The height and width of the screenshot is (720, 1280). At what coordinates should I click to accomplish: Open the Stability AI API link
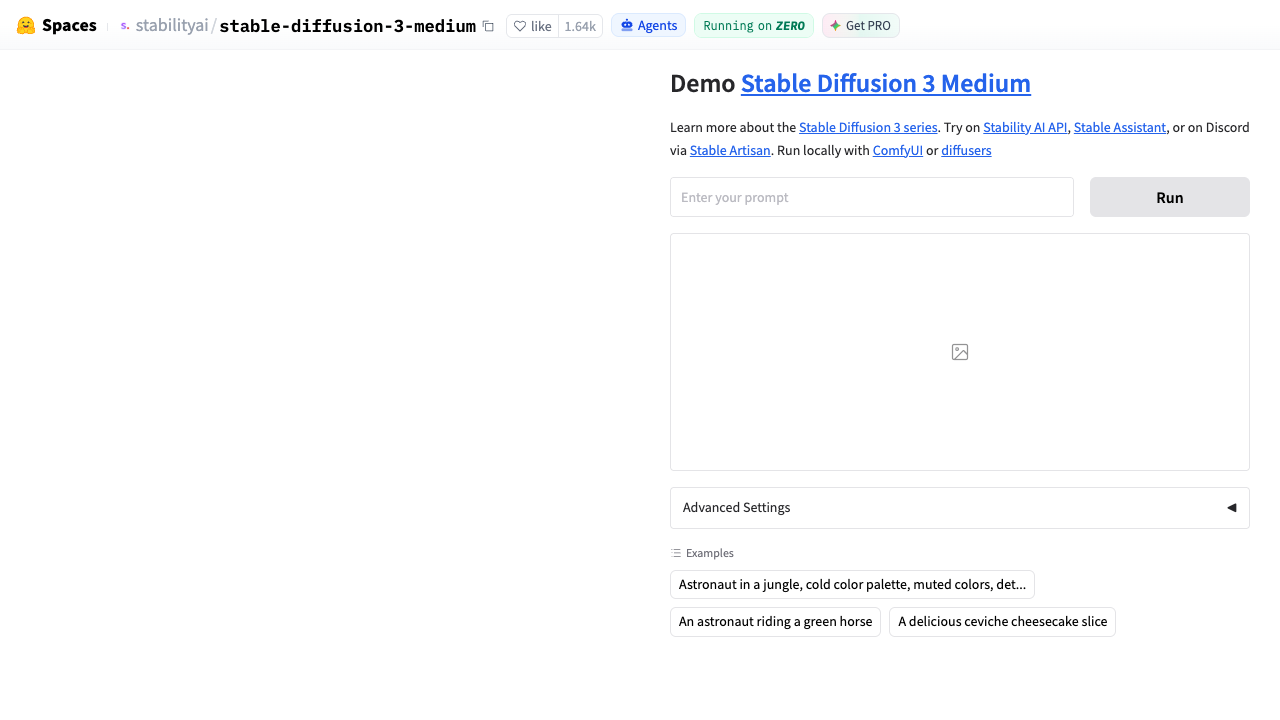pyautogui.click(x=1025, y=127)
